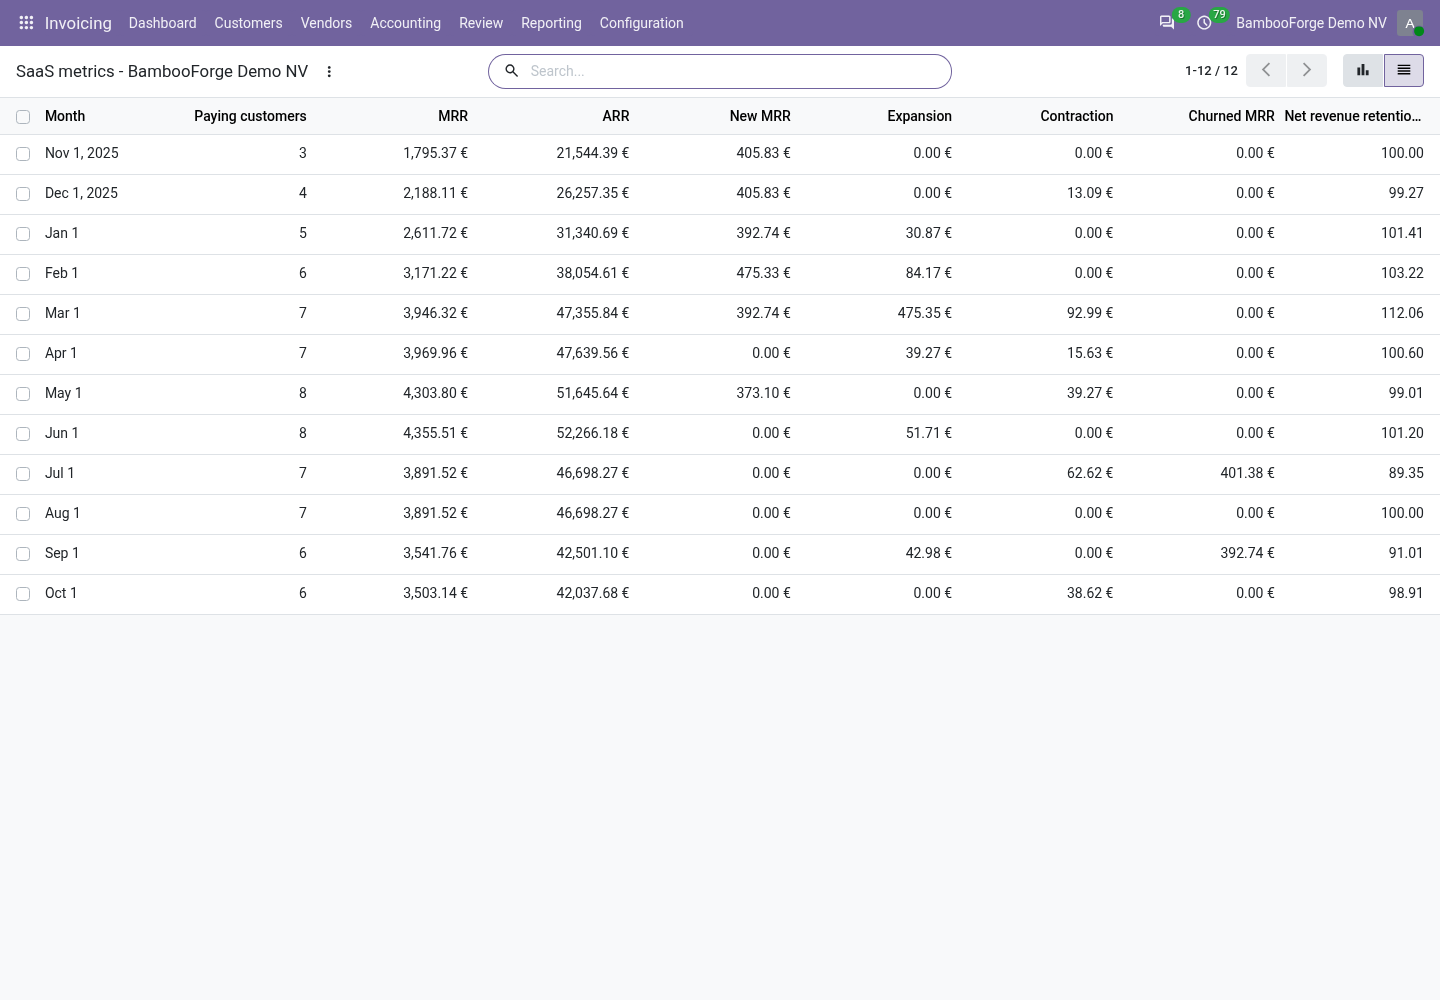
Task: Check the Nov 1, 2025 row checkbox
Action: [x=23, y=154]
